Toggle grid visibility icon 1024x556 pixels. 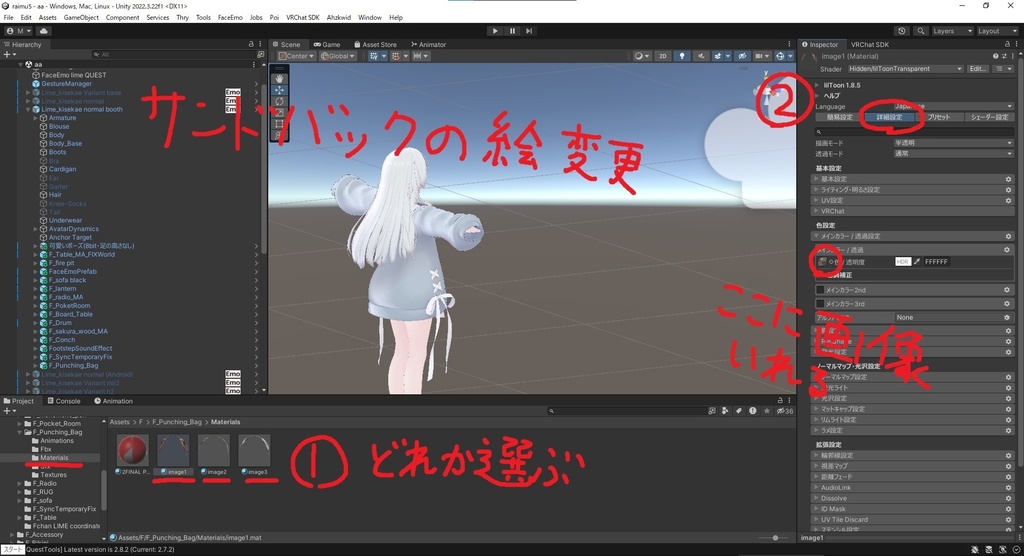click(x=376, y=56)
